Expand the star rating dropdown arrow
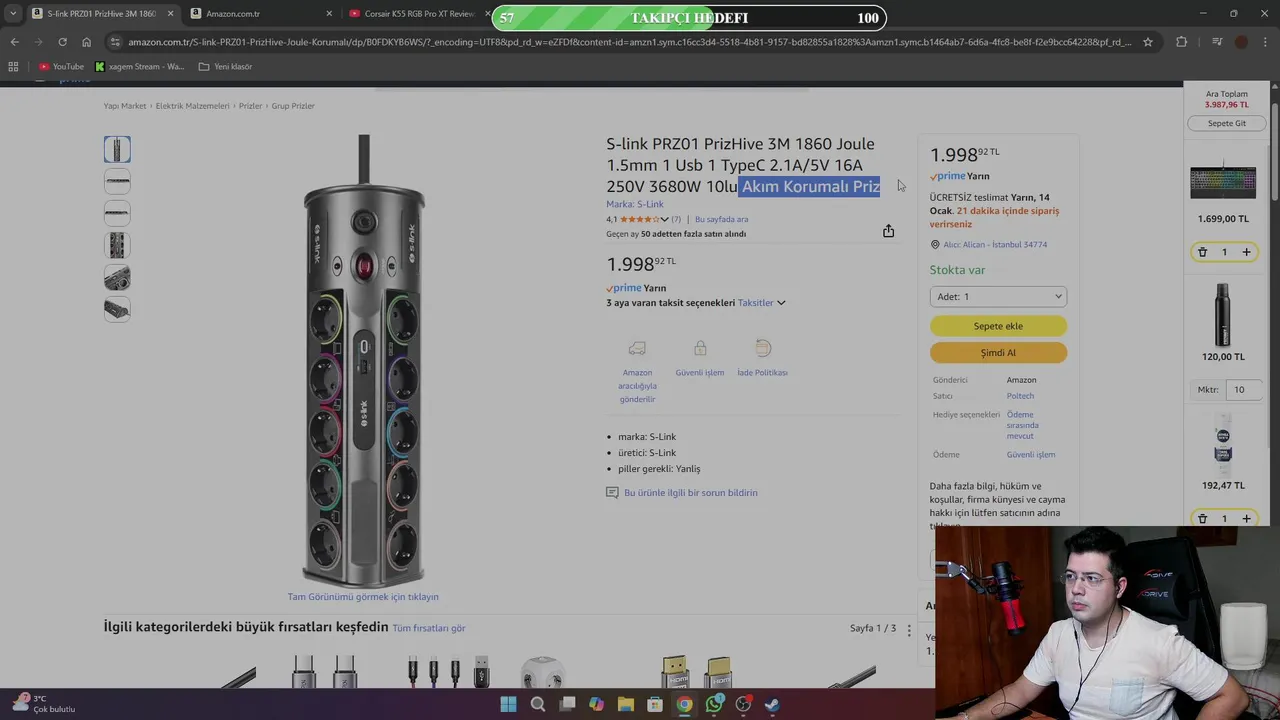 [664, 219]
